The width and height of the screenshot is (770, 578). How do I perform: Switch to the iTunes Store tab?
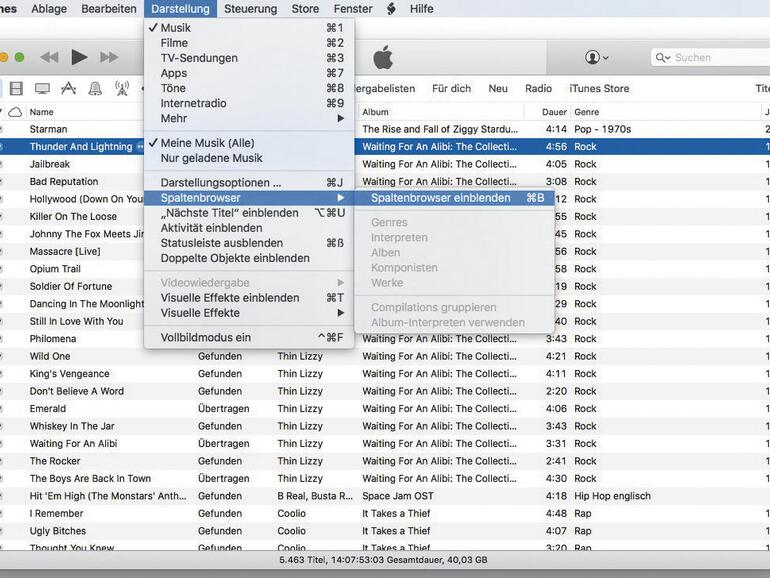599,89
